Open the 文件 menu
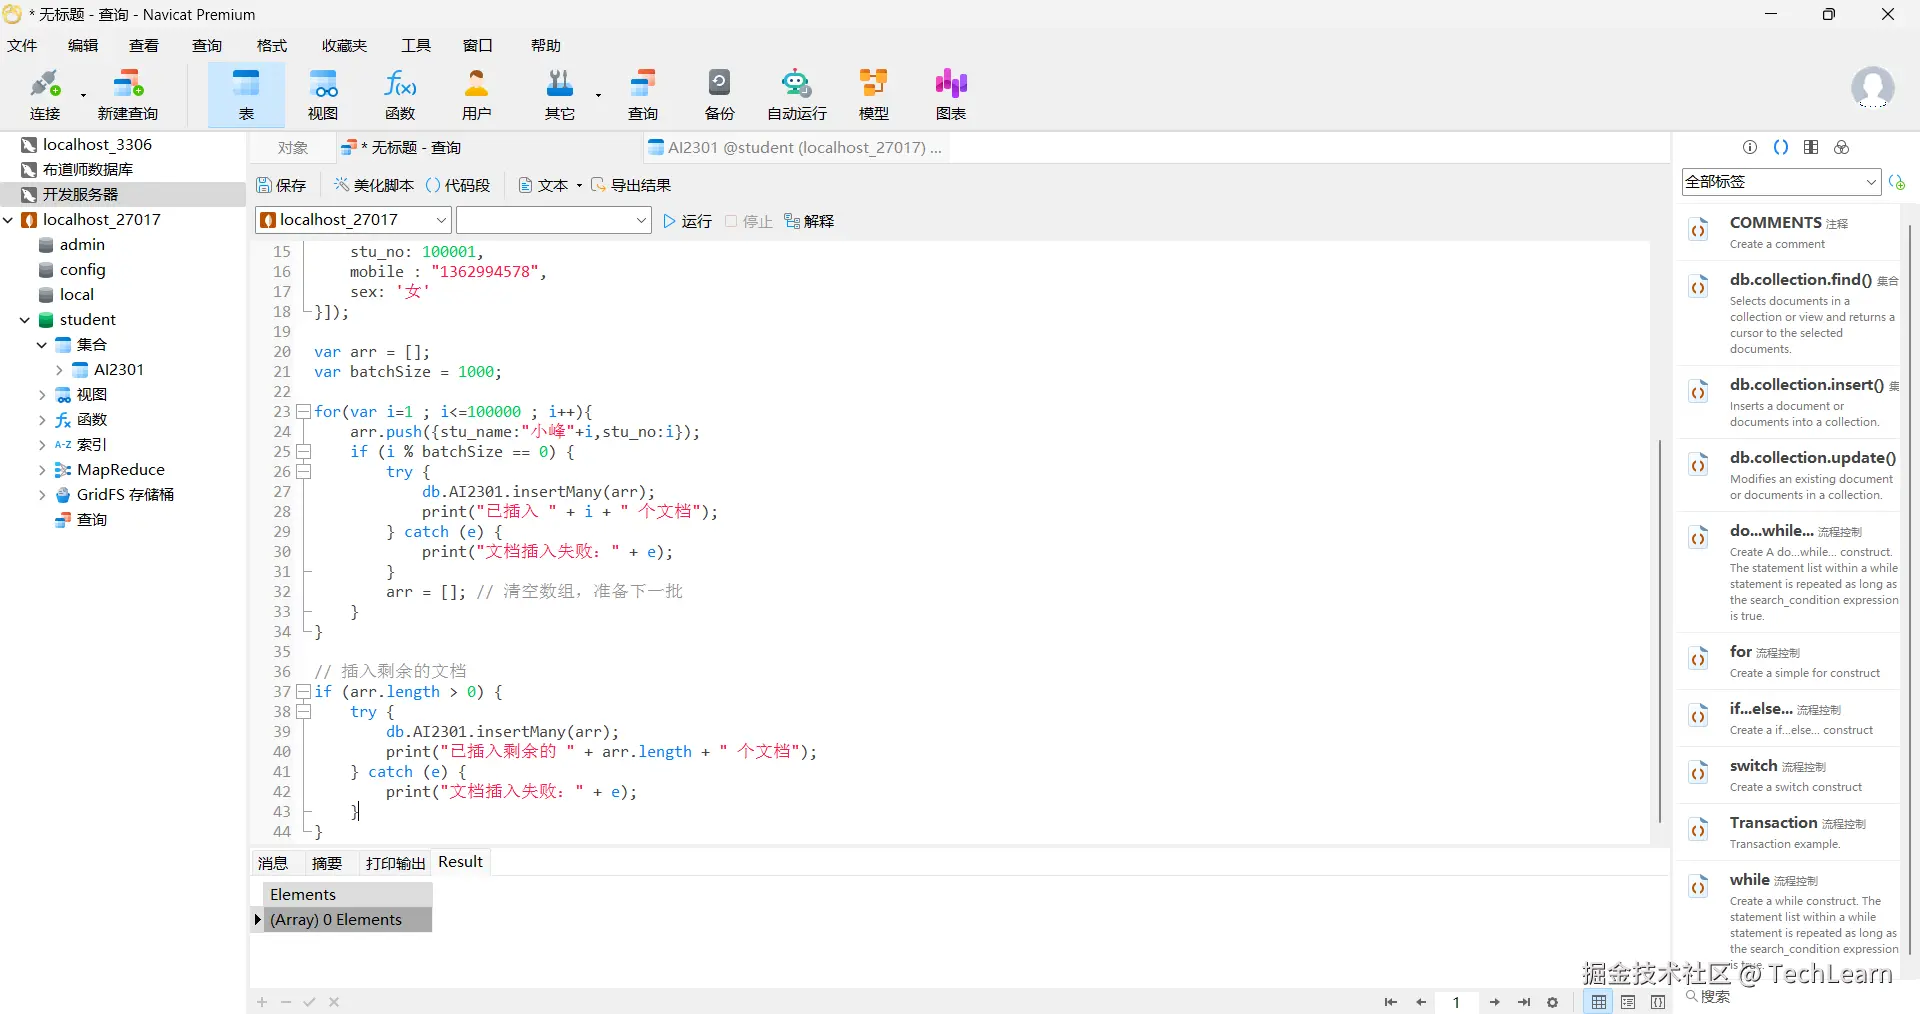 point(22,46)
